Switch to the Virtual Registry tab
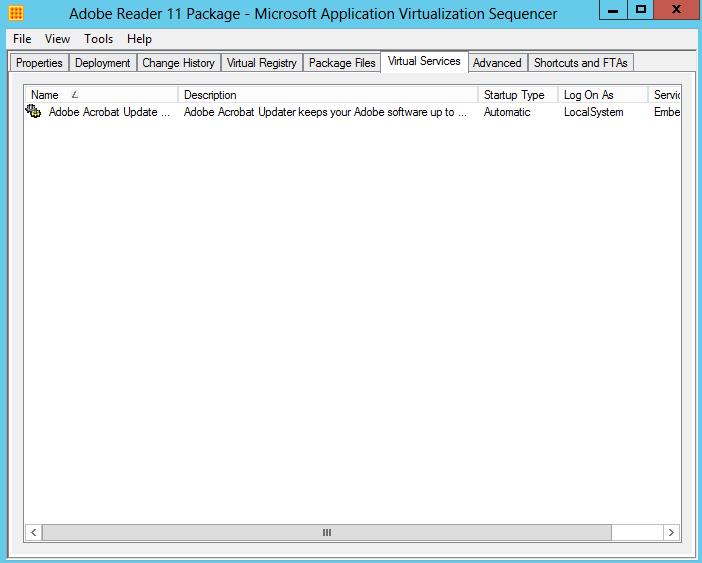This screenshot has width=702, height=563. (x=262, y=63)
